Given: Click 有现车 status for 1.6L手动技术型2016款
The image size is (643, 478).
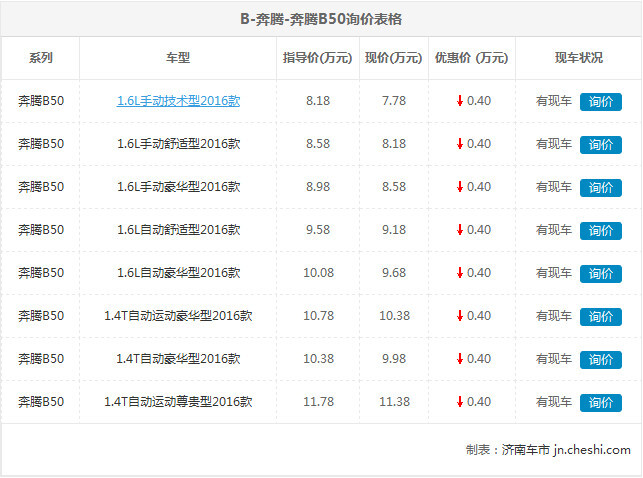Looking at the screenshot, I should click(x=554, y=101).
